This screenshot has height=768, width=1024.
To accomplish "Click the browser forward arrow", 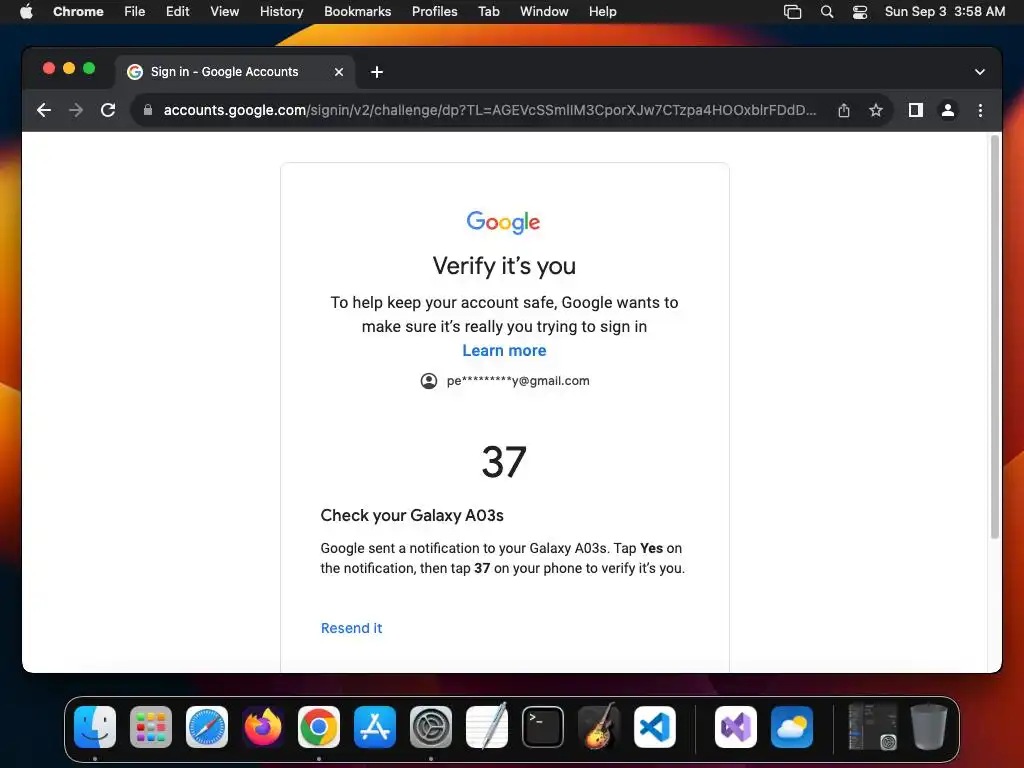I will [76, 110].
